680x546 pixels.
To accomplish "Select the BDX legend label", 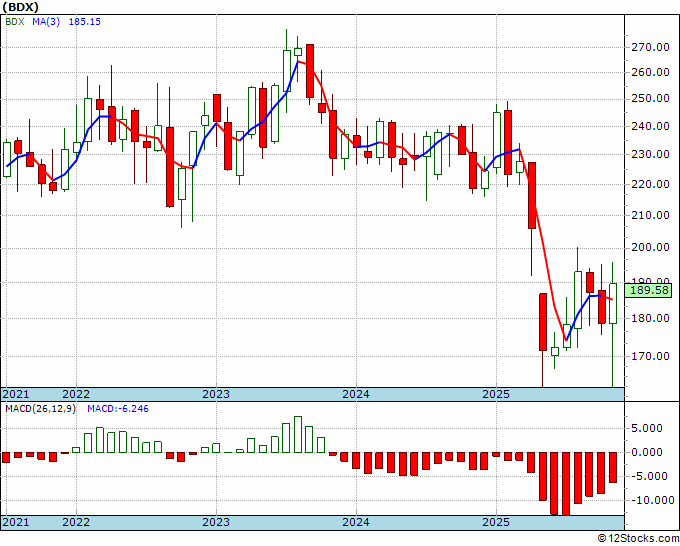I will point(15,22).
